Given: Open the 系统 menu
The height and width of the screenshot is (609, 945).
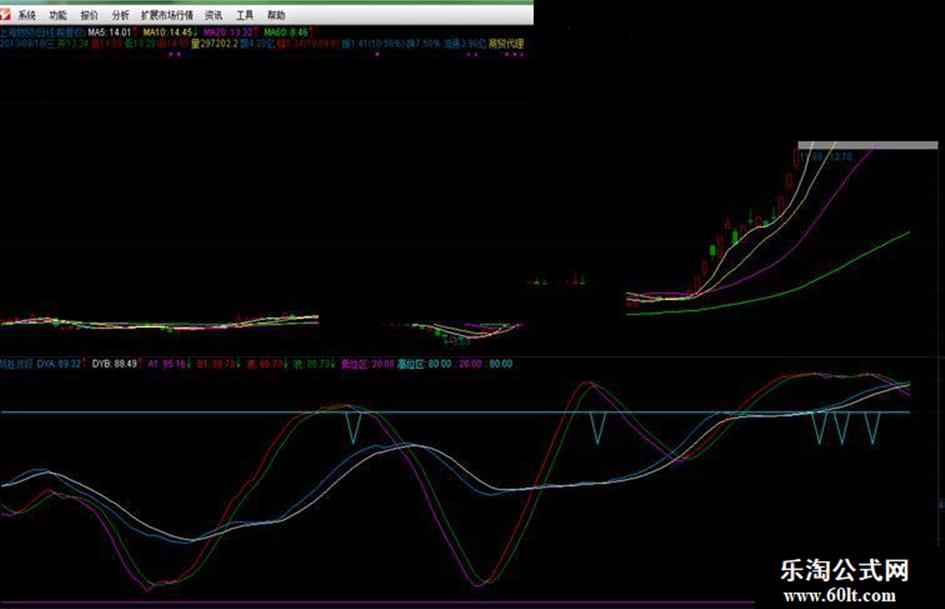Looking at the screenshot, I should click(x=27, y=15).
